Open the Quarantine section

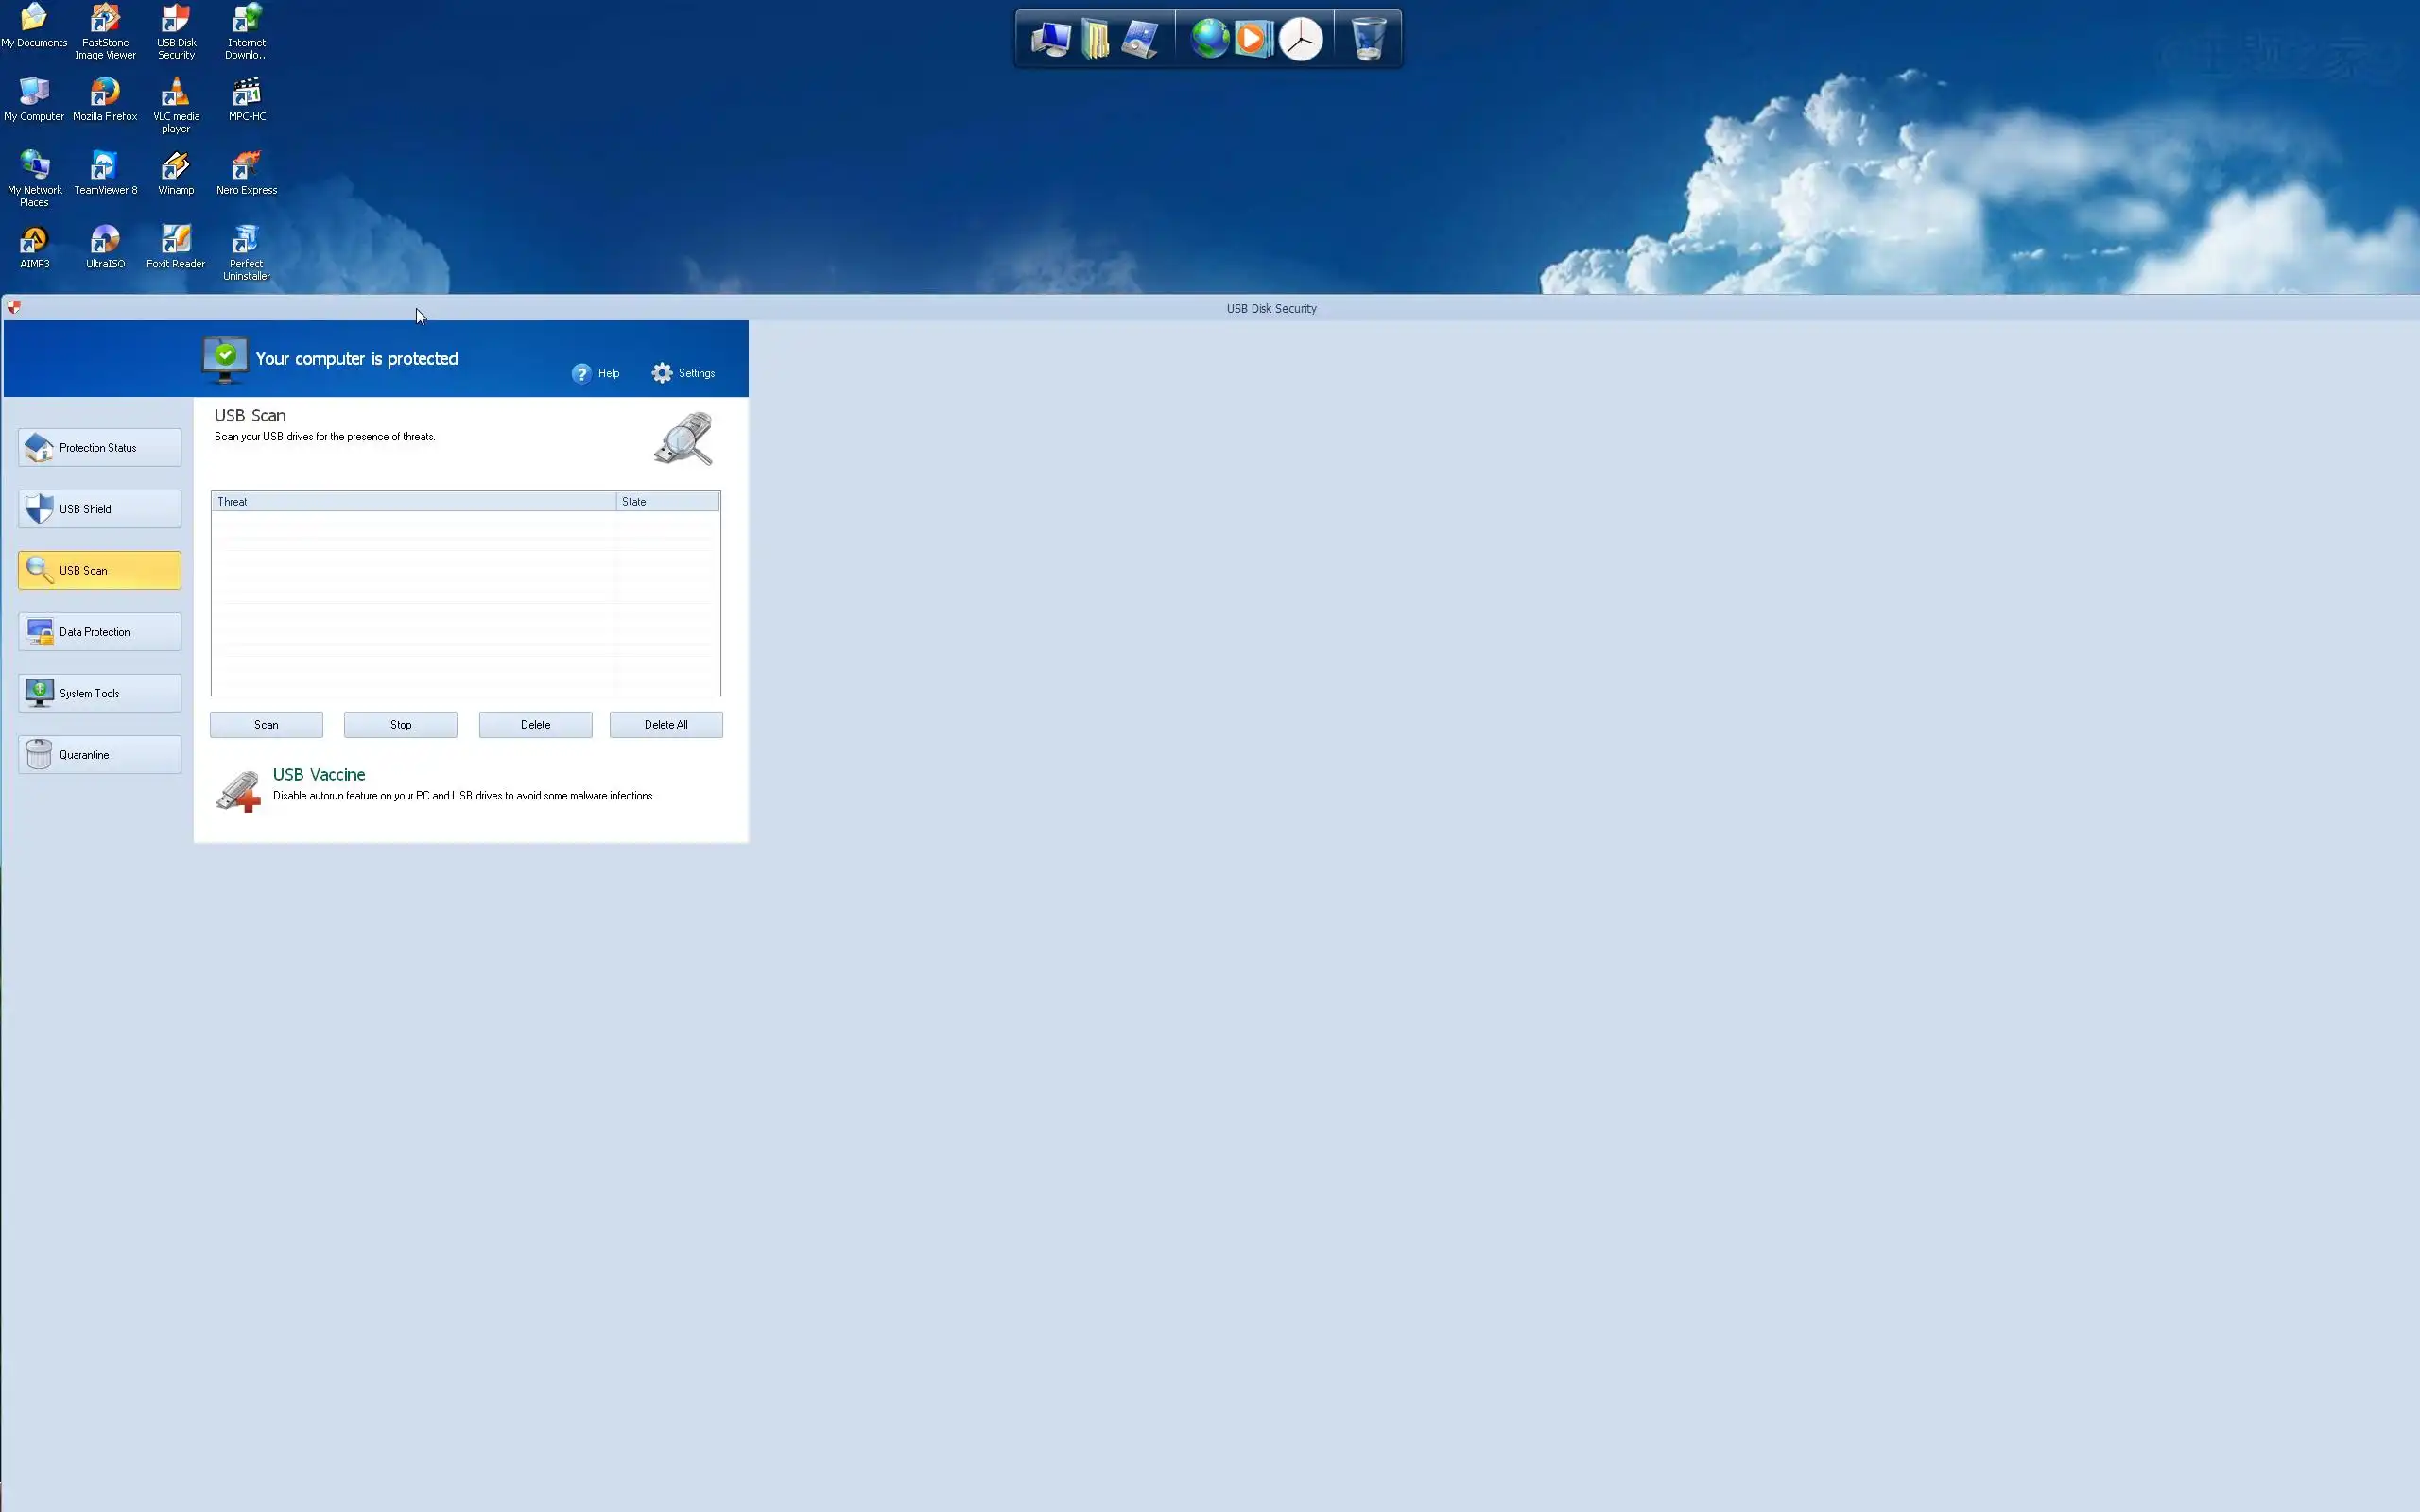coord(99,755)
